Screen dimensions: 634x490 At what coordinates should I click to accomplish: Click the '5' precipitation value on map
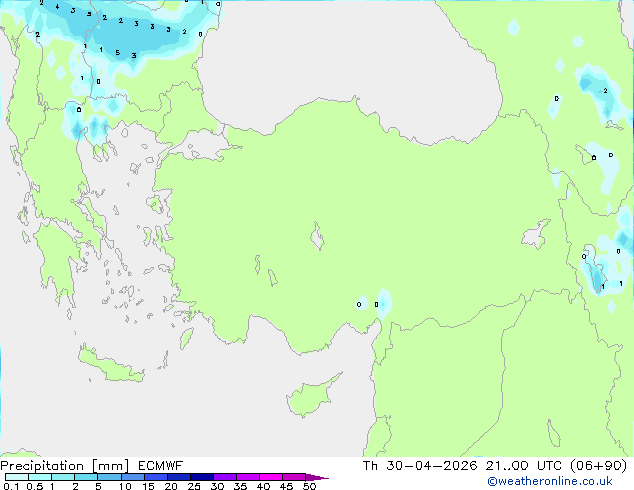pyautogui.click(x=117, y=53)
